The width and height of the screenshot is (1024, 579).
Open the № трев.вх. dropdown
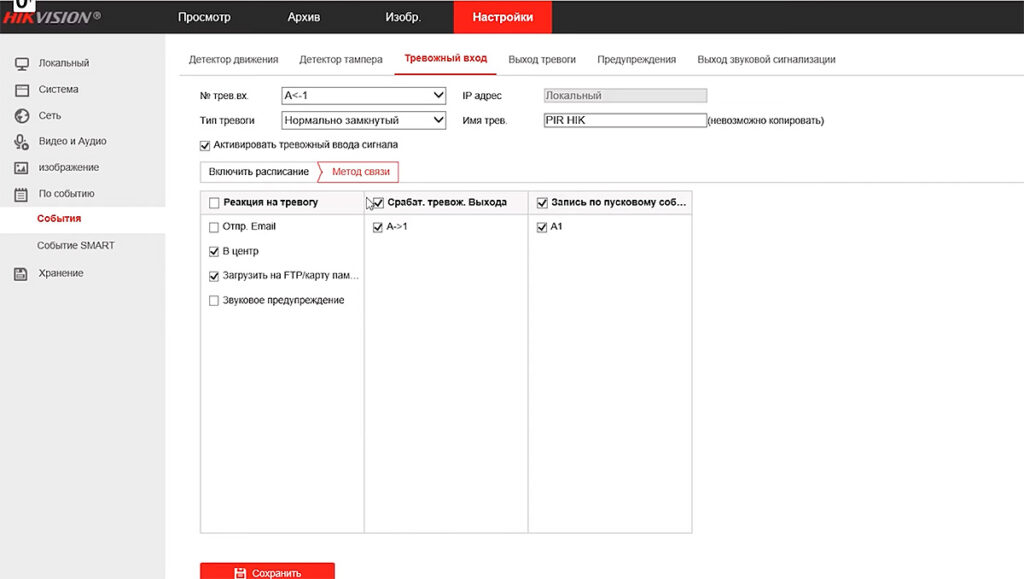364,95
